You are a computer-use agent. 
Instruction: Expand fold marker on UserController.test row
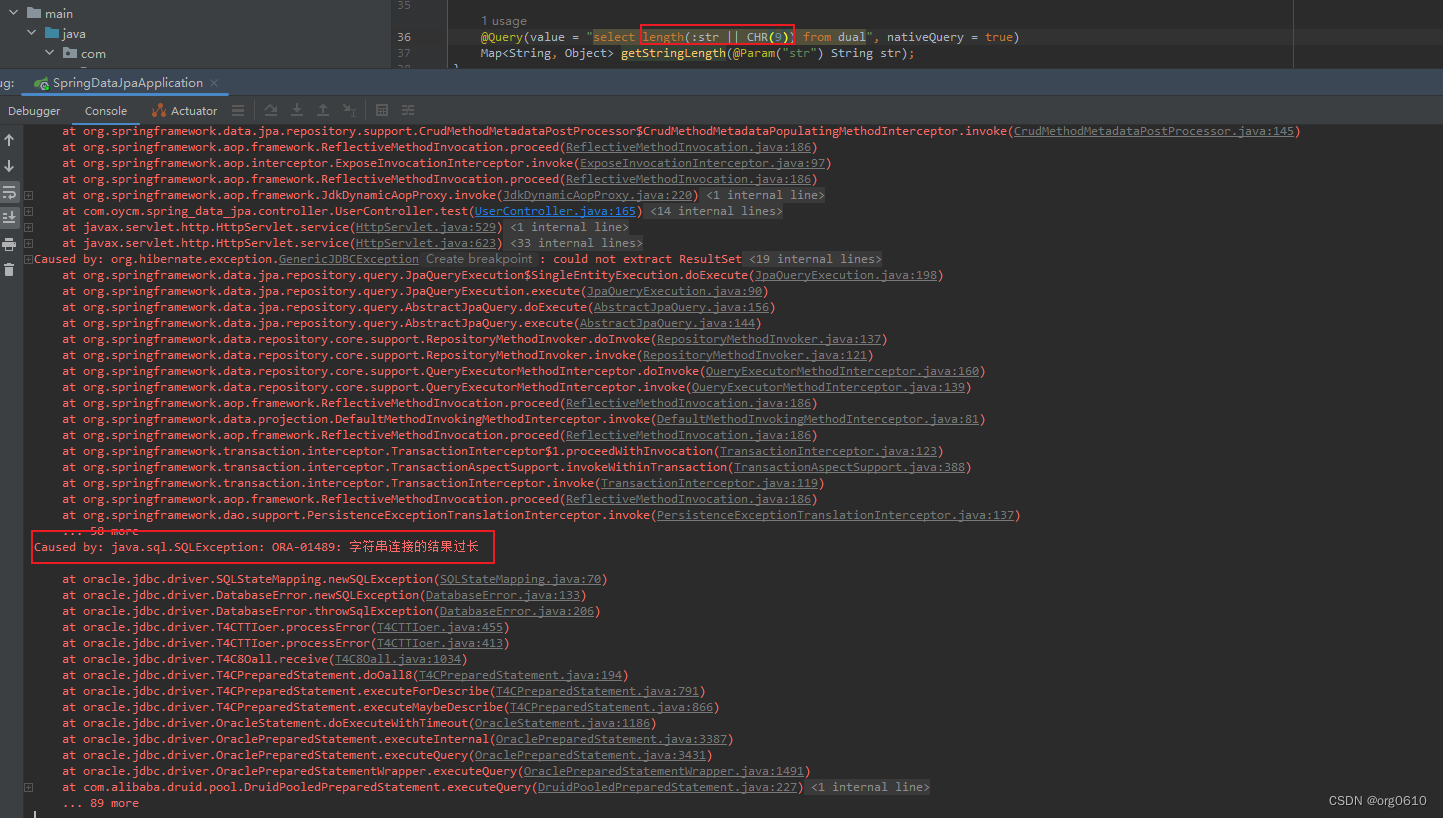29,211
